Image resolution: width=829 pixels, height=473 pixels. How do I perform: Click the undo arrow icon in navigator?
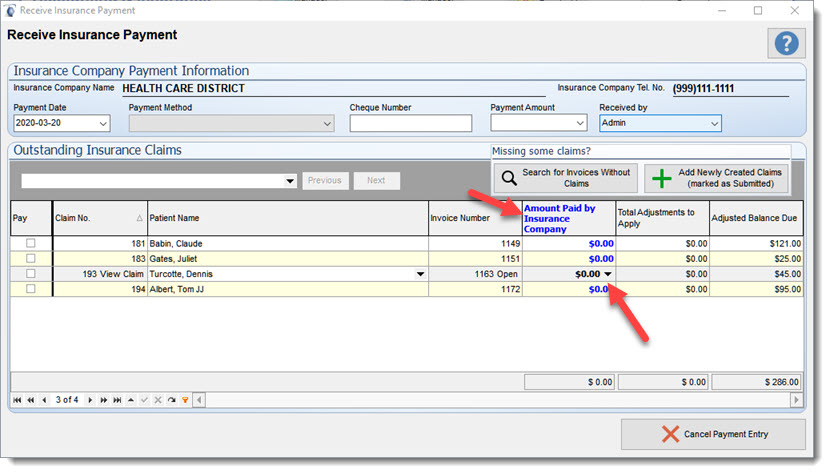click(171, 400)
